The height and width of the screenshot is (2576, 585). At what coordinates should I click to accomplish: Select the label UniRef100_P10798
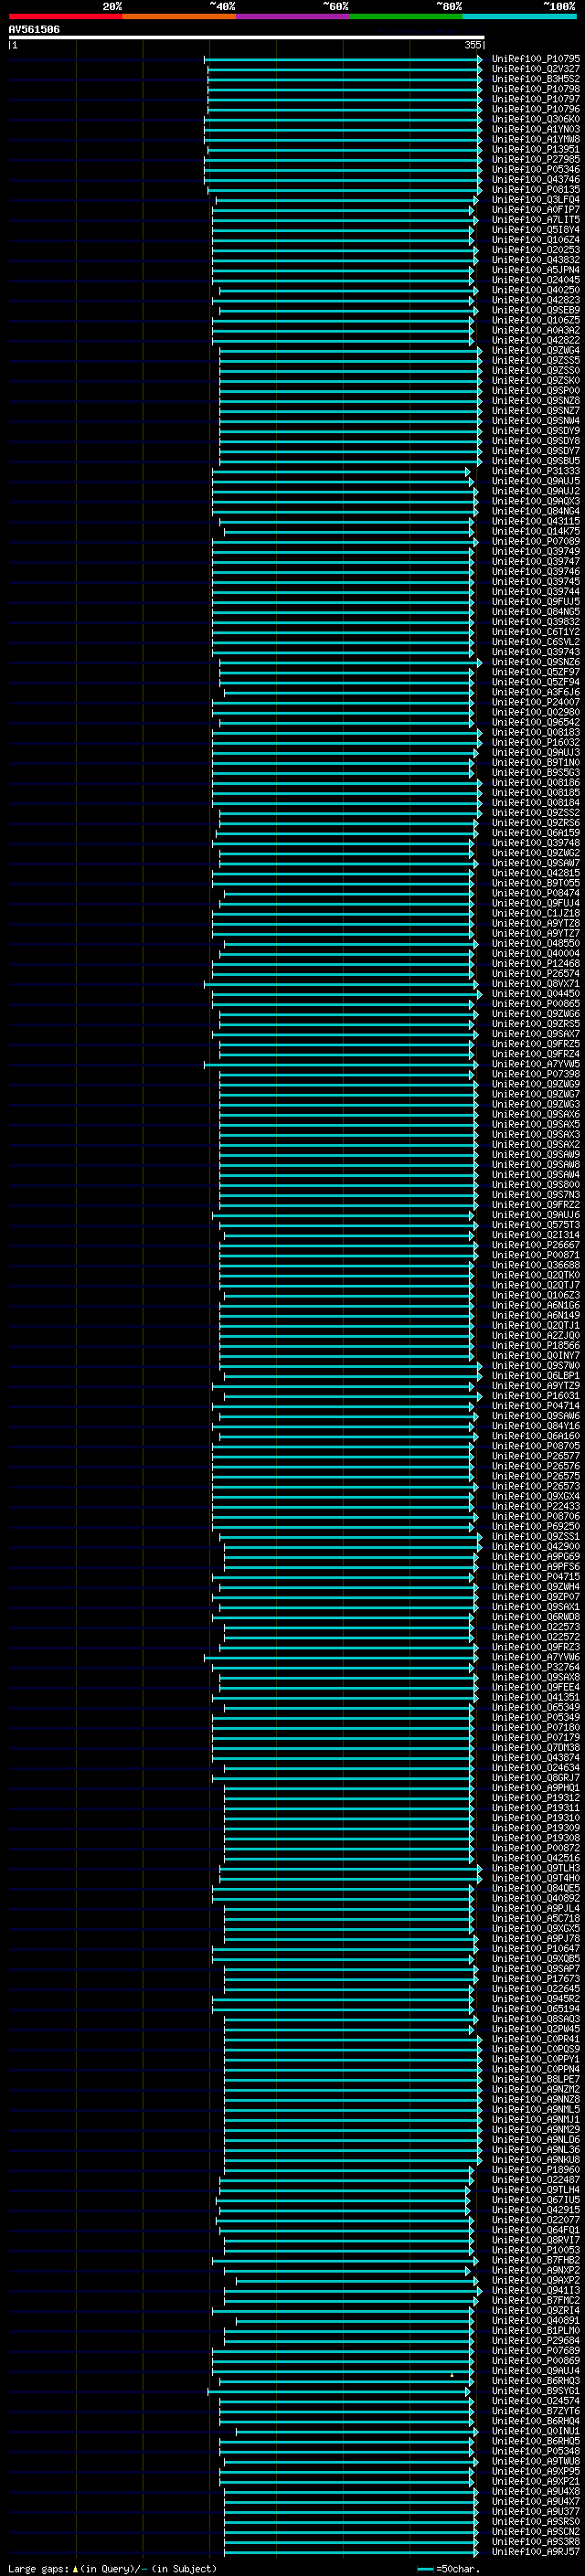[x=535, y=89]
